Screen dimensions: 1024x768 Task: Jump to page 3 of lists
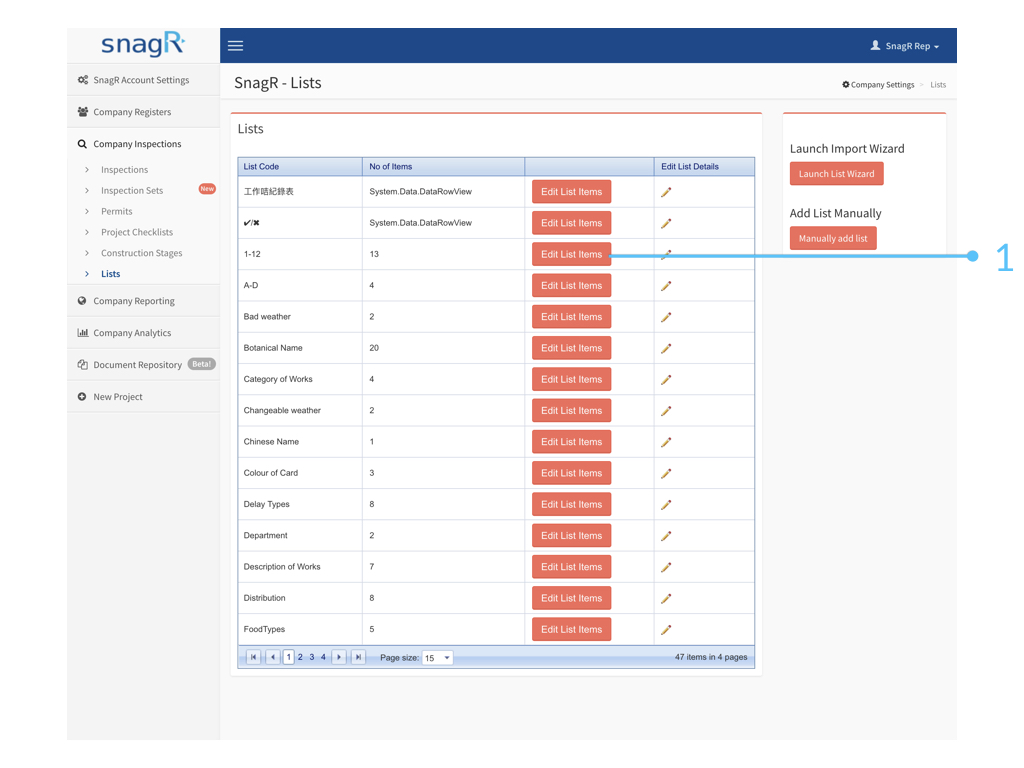click(x=312, y=658)
